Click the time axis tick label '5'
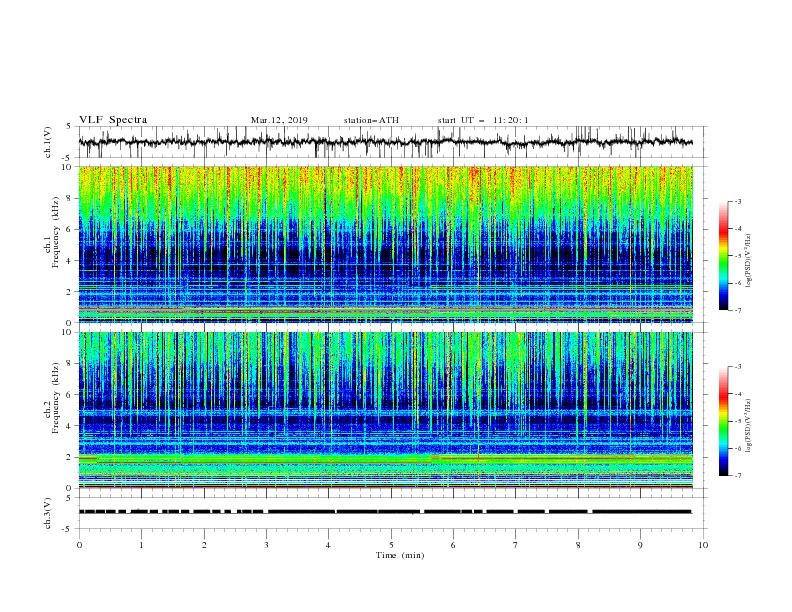The width and height of the screenshot is (792, 612). point(391,545)
